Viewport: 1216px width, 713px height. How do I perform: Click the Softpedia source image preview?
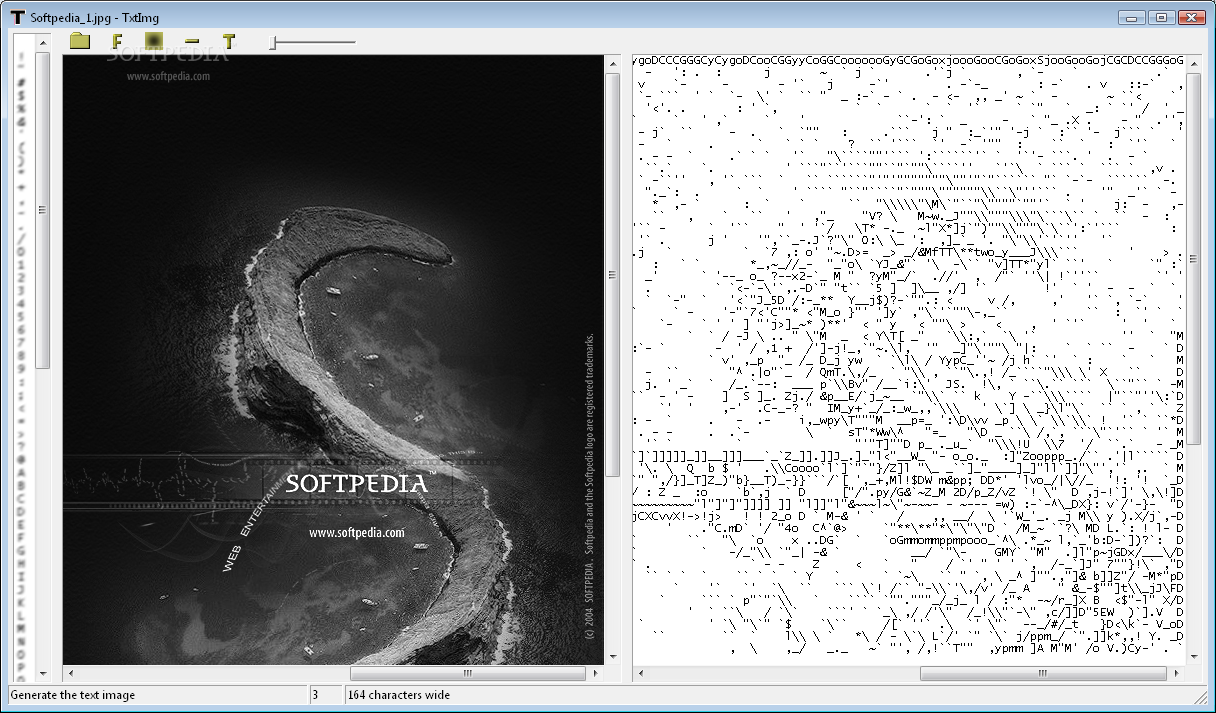[x=334, y=360]
